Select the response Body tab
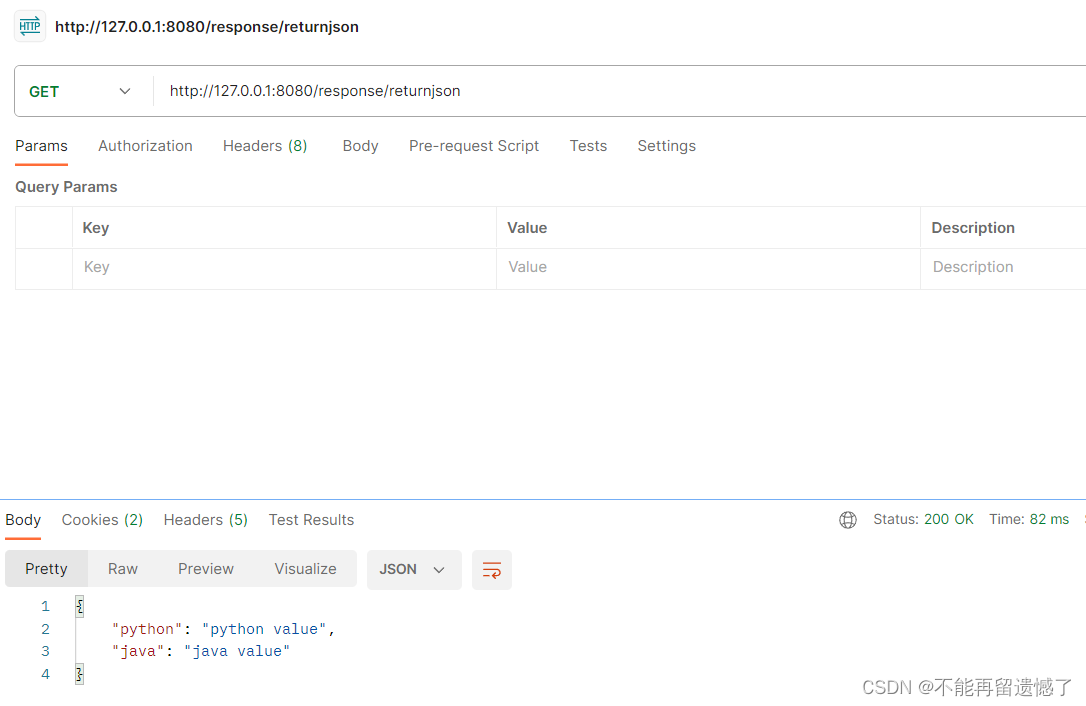The width and height of the screenshot is (1086, 706). coord(23,520)
